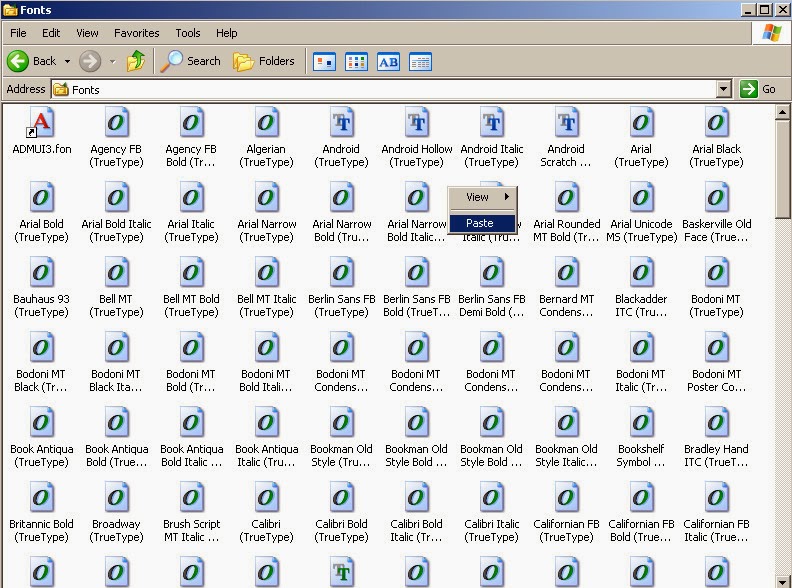
Task: Open the File menu
Action: pos(18,33)
